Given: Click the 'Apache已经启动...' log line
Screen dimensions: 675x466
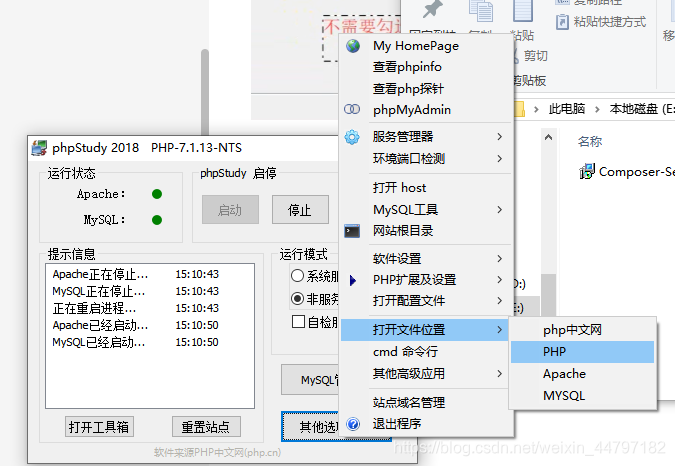Looking at the screenshot, I should [x=136, y=325].
